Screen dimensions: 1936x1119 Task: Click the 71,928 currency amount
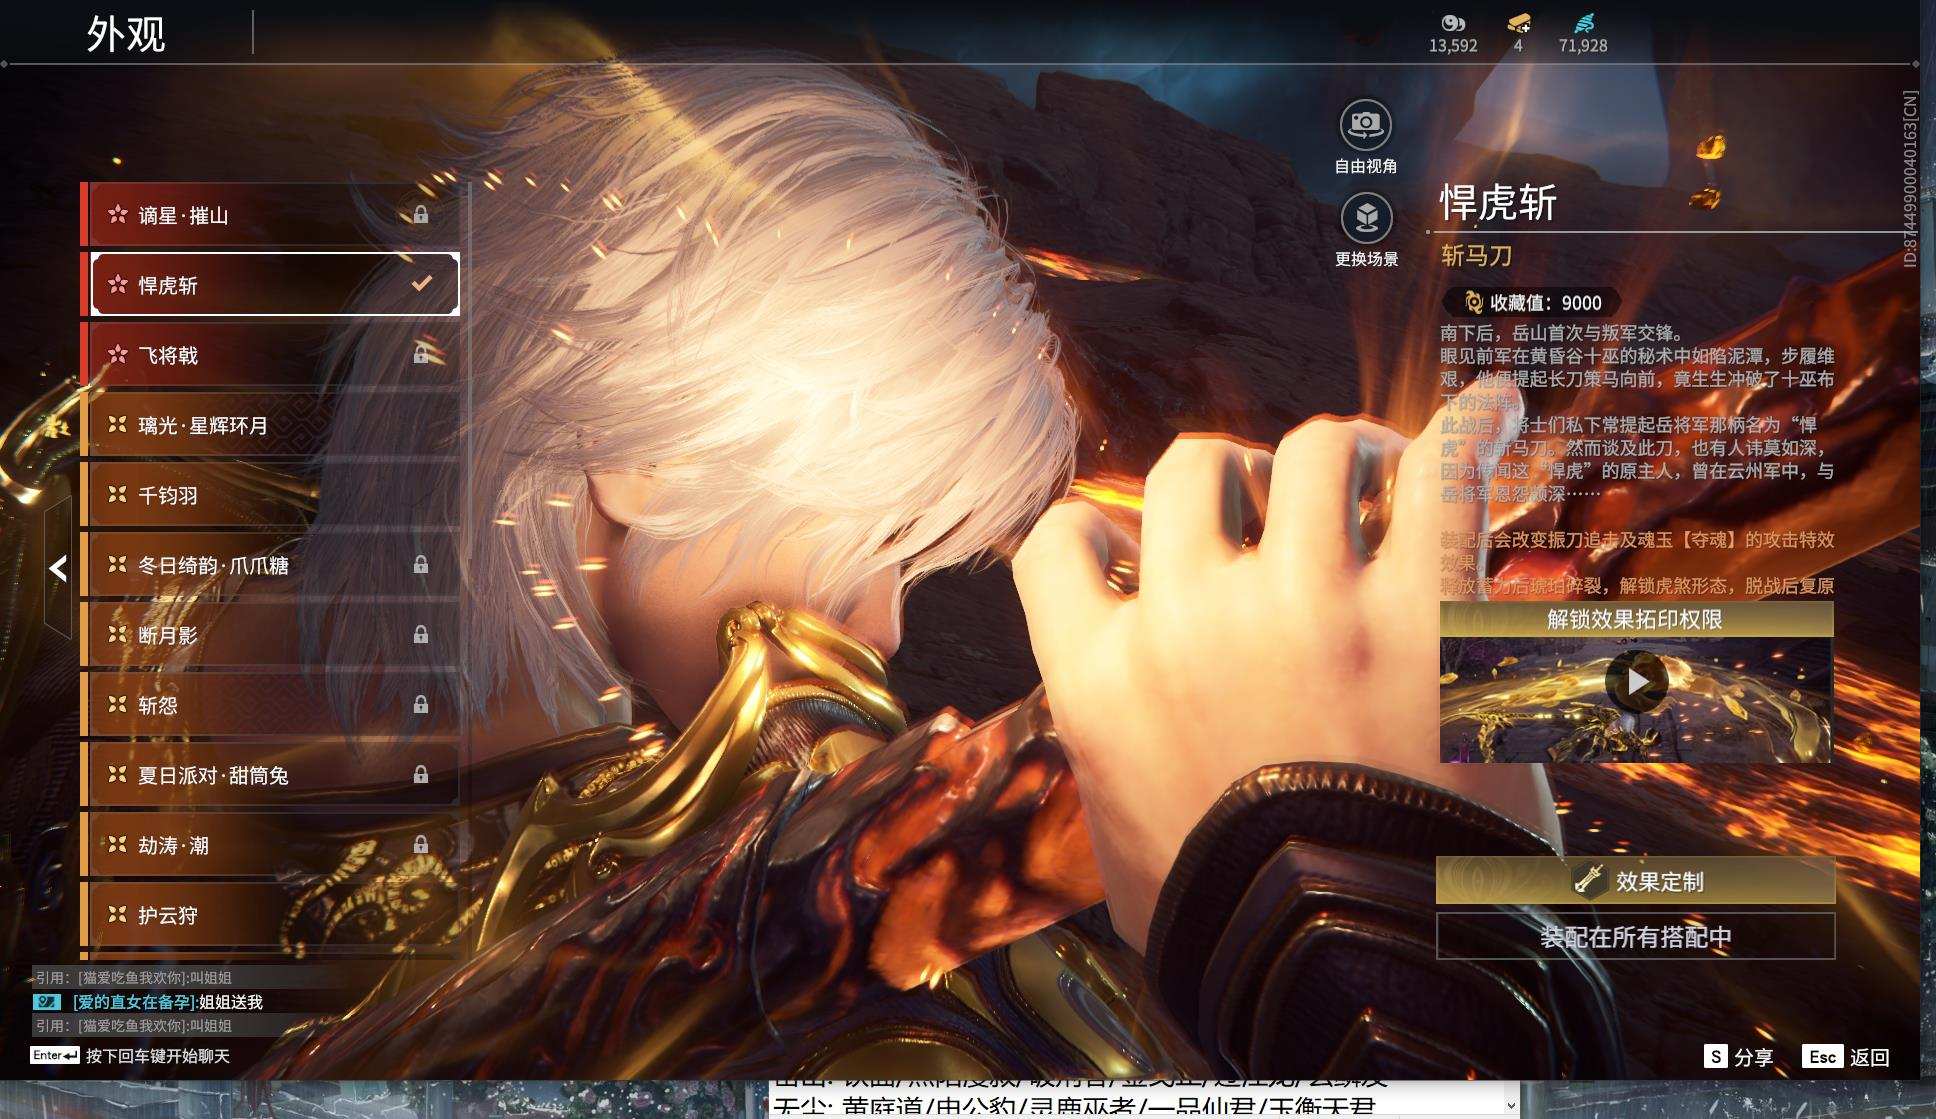tap(1583, 46)
